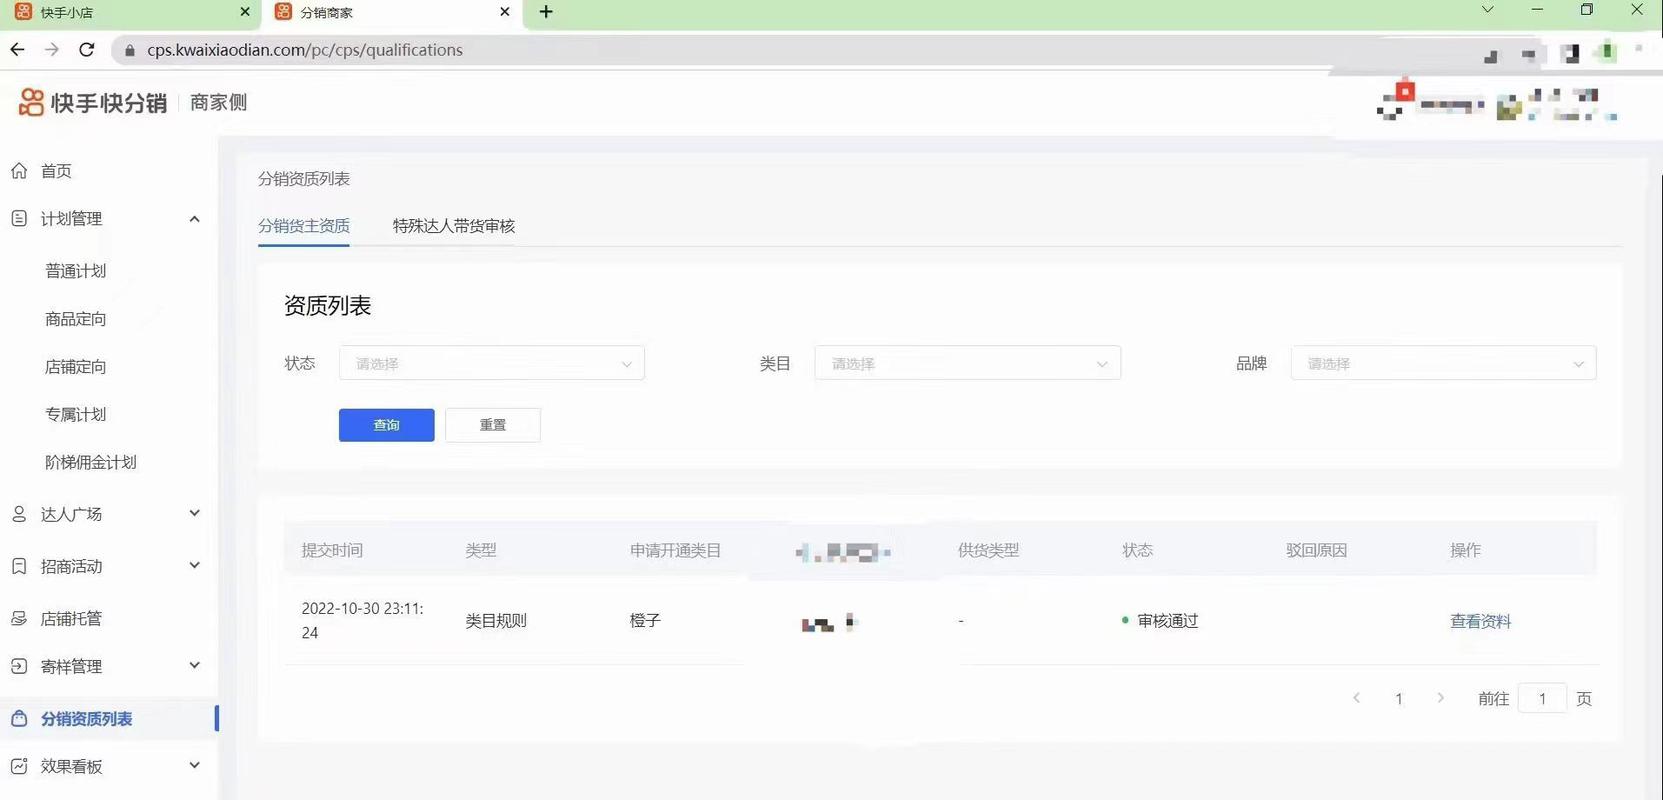Click the padlock site info icon

[x=129, y=50]
